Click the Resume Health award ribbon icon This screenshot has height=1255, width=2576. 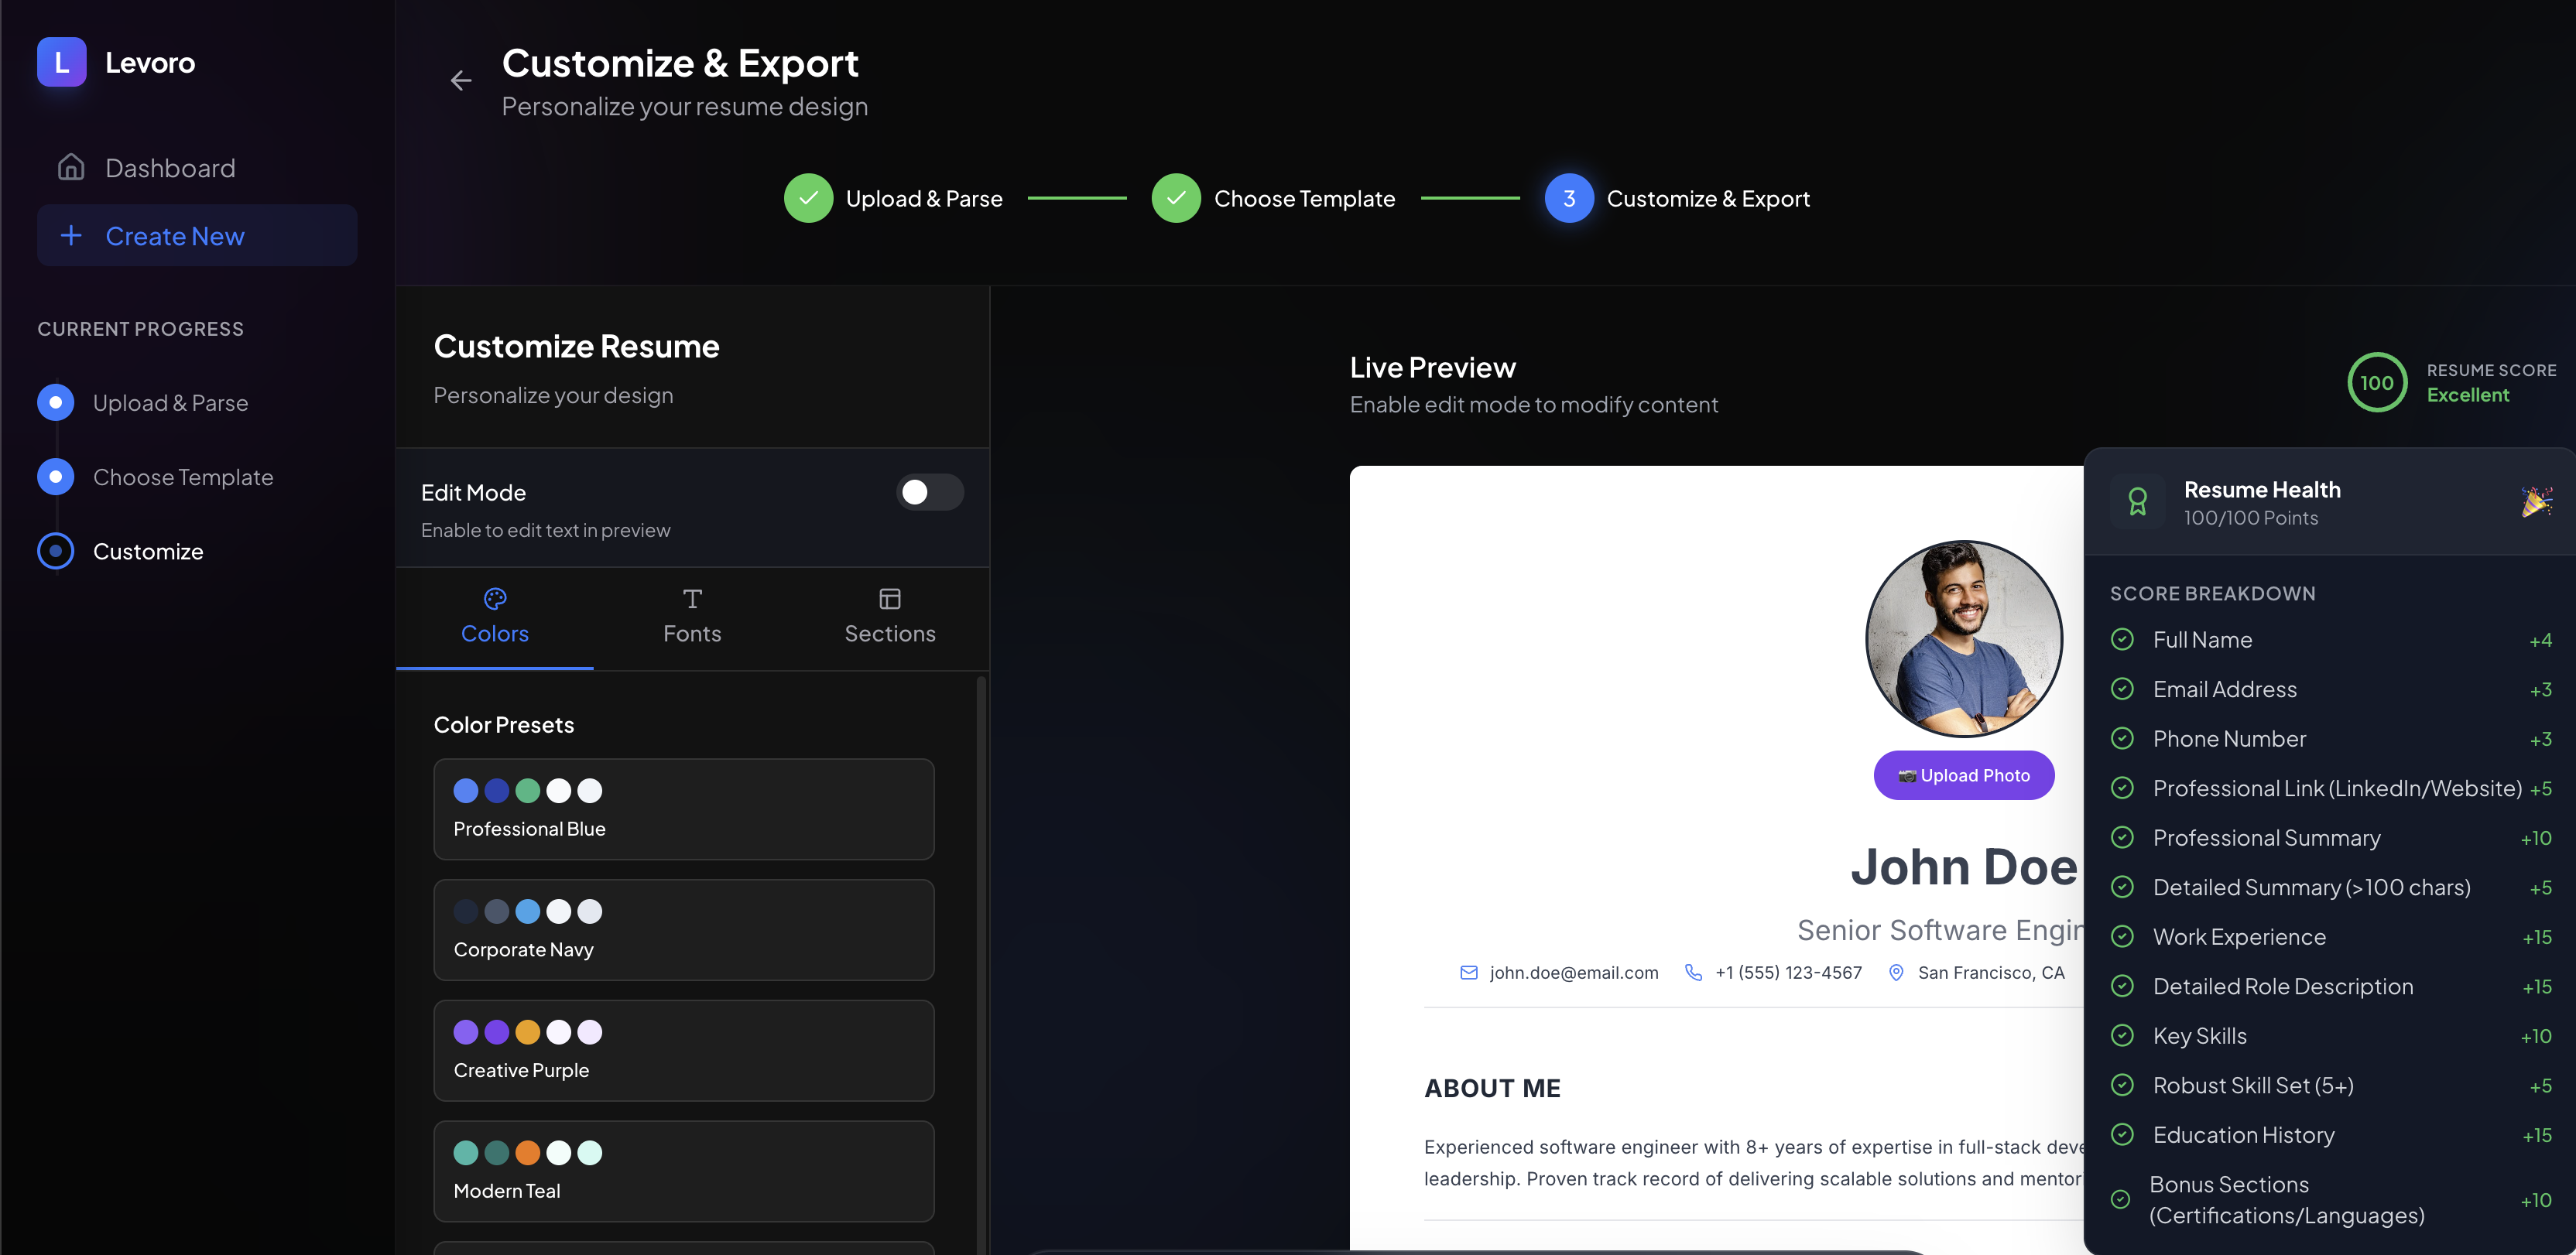[x=2137, y=501]
